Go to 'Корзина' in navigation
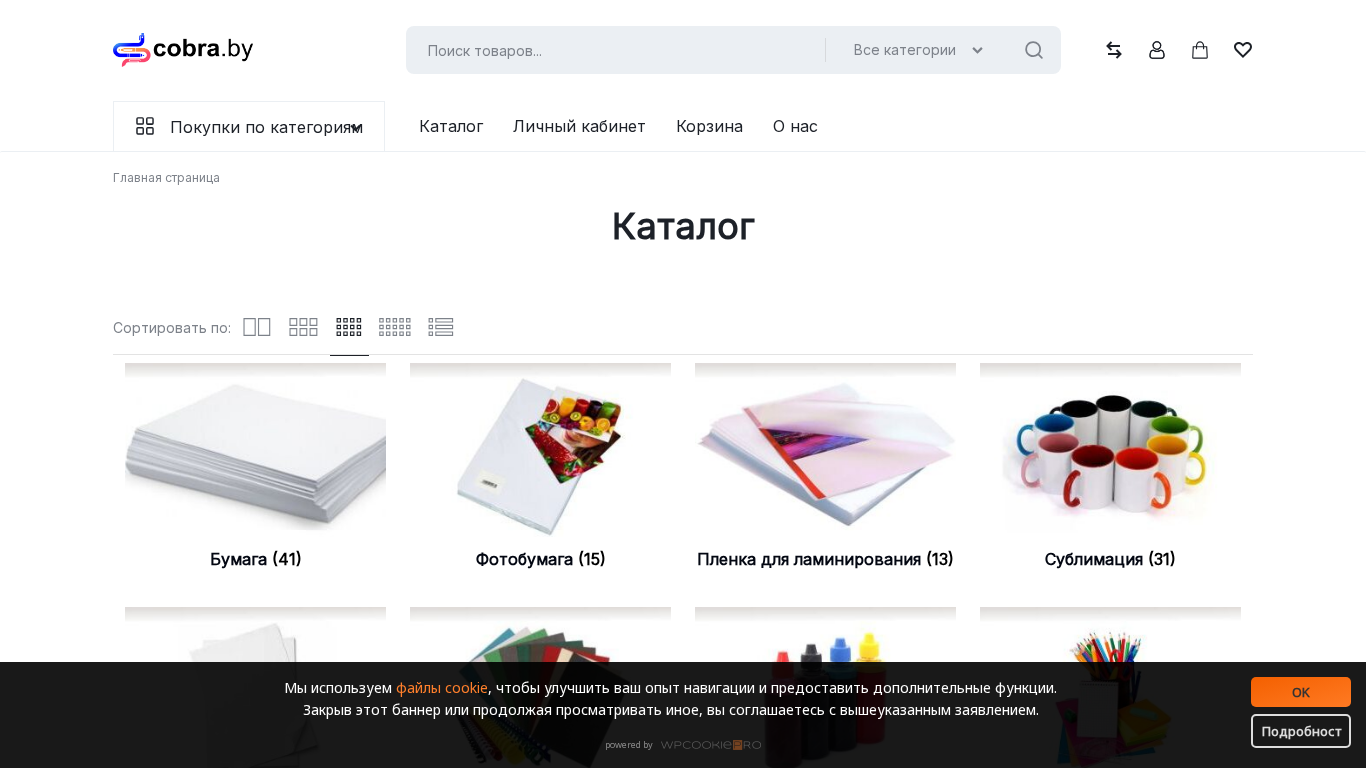The height and width of the screenshot is (768, 1366). (709, 126)
